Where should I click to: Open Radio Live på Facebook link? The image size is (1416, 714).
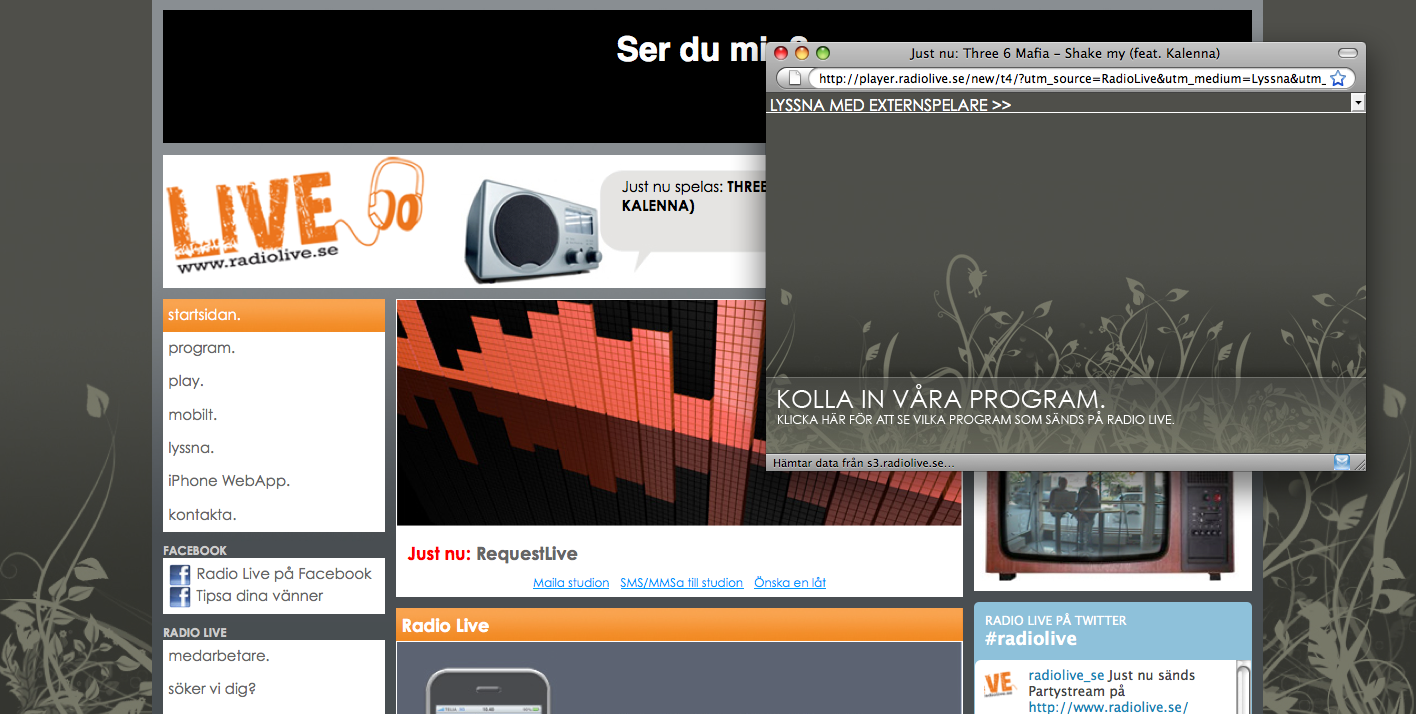point(284,574)
